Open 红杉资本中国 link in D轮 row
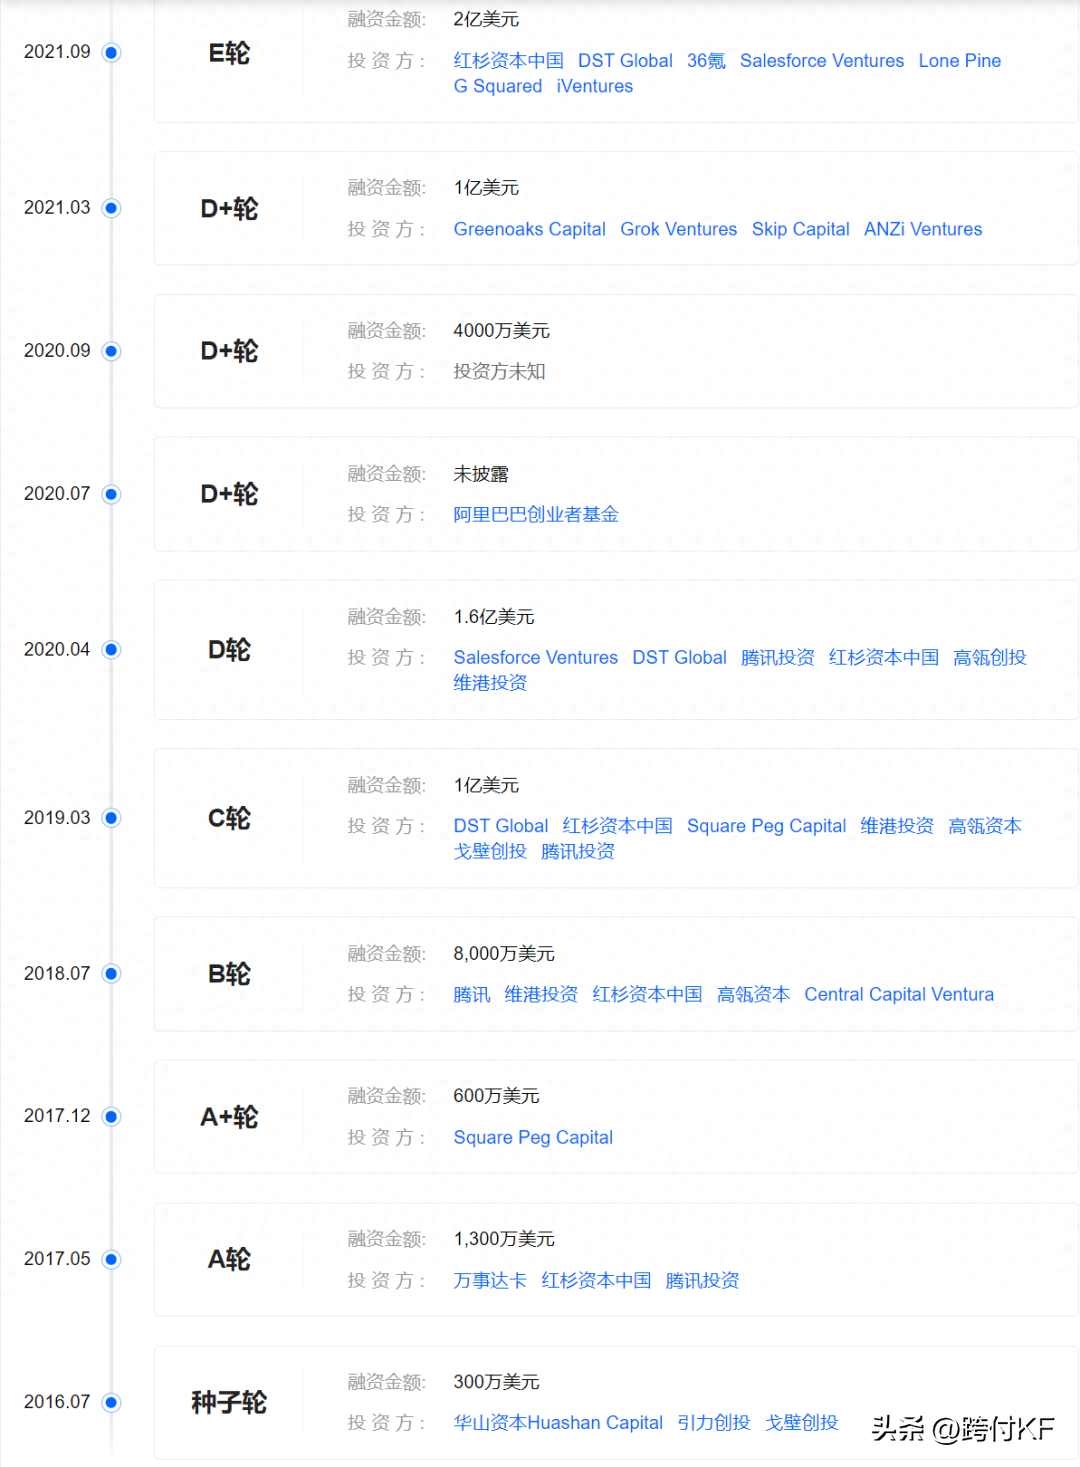Screen dimensions: 1080x1467 (x=884, y=658)
